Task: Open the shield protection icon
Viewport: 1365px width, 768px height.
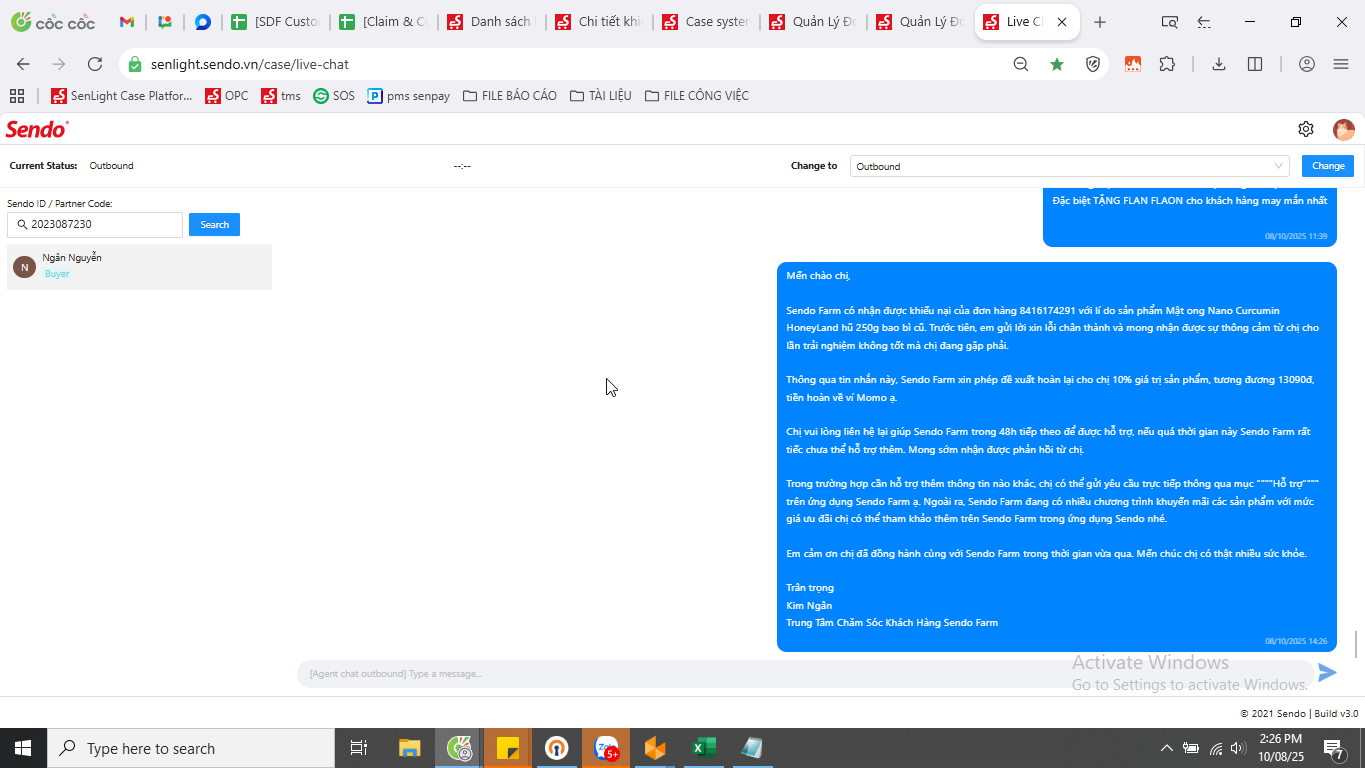Action: click(x=1093, y=64)
